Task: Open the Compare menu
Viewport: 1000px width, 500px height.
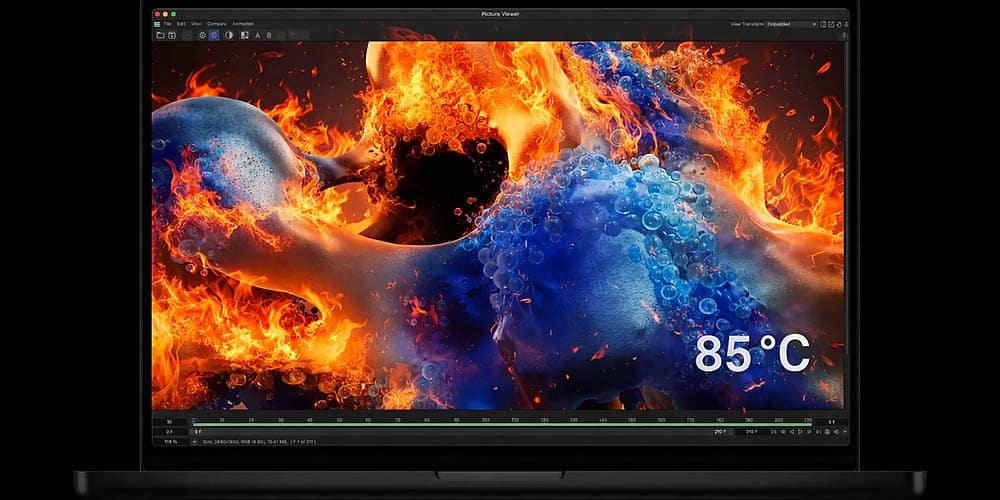Action: tap(216, 23)
